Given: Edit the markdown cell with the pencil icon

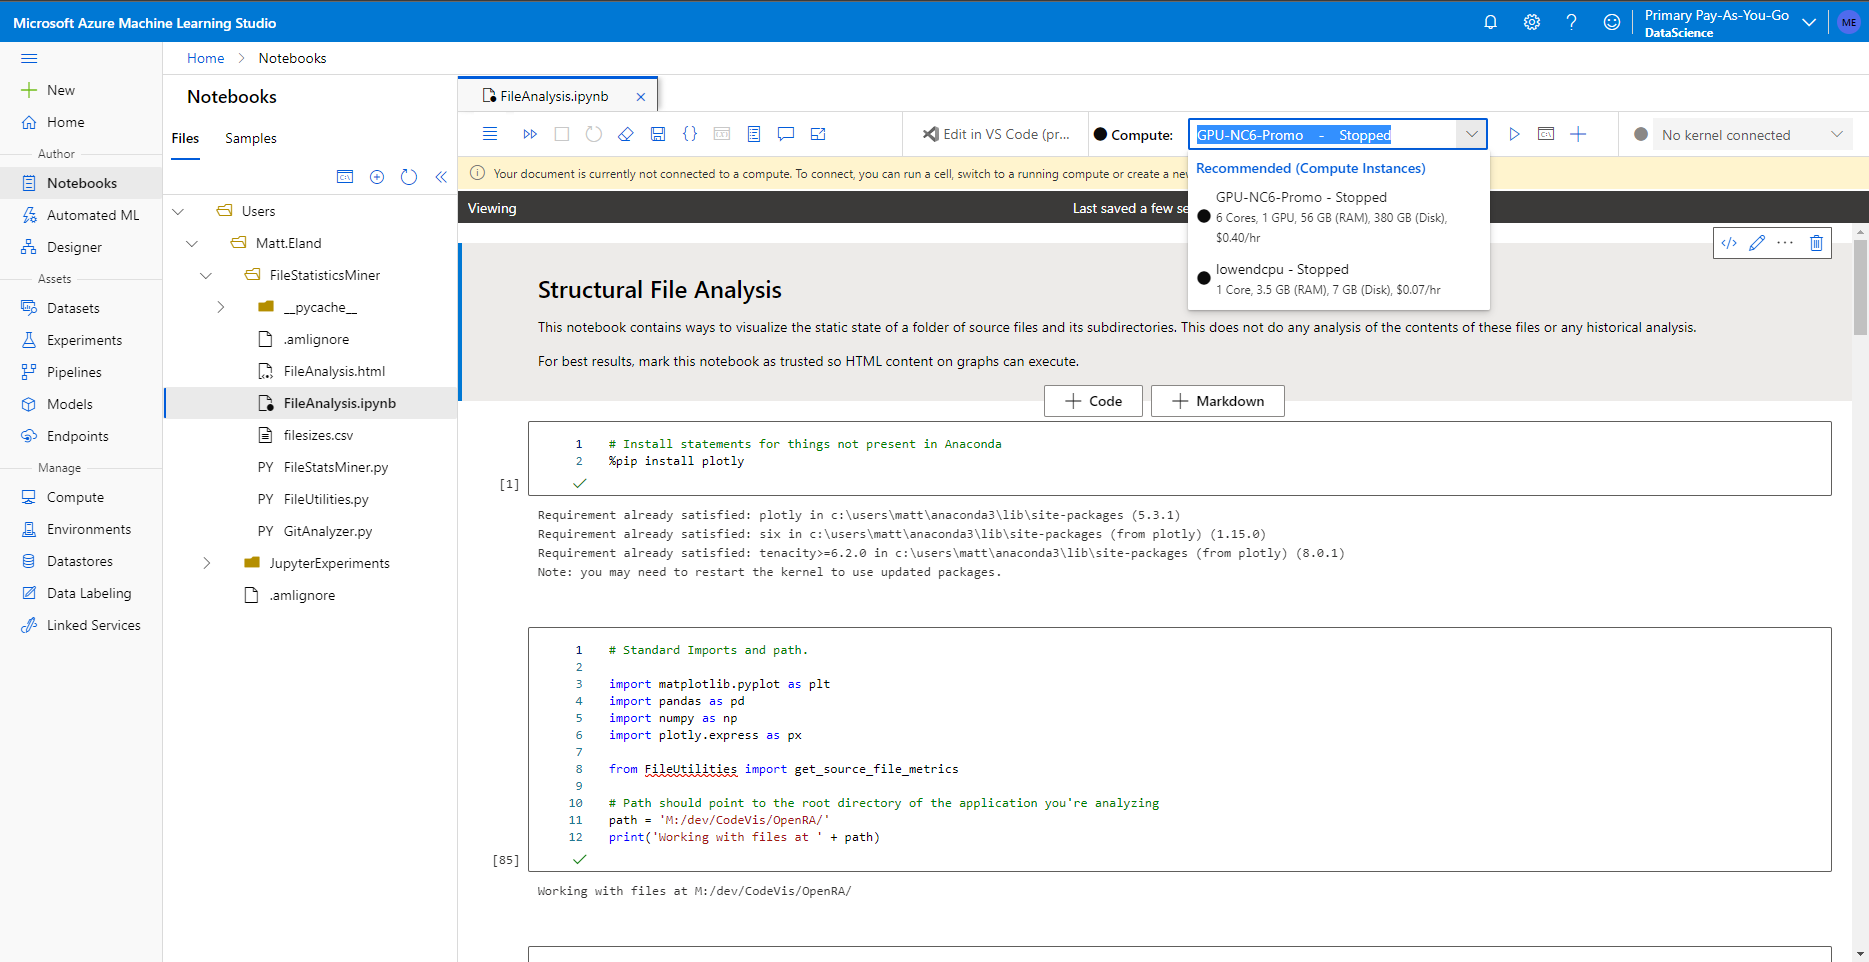Looking at the screenshot, I should pos(1757,243).
